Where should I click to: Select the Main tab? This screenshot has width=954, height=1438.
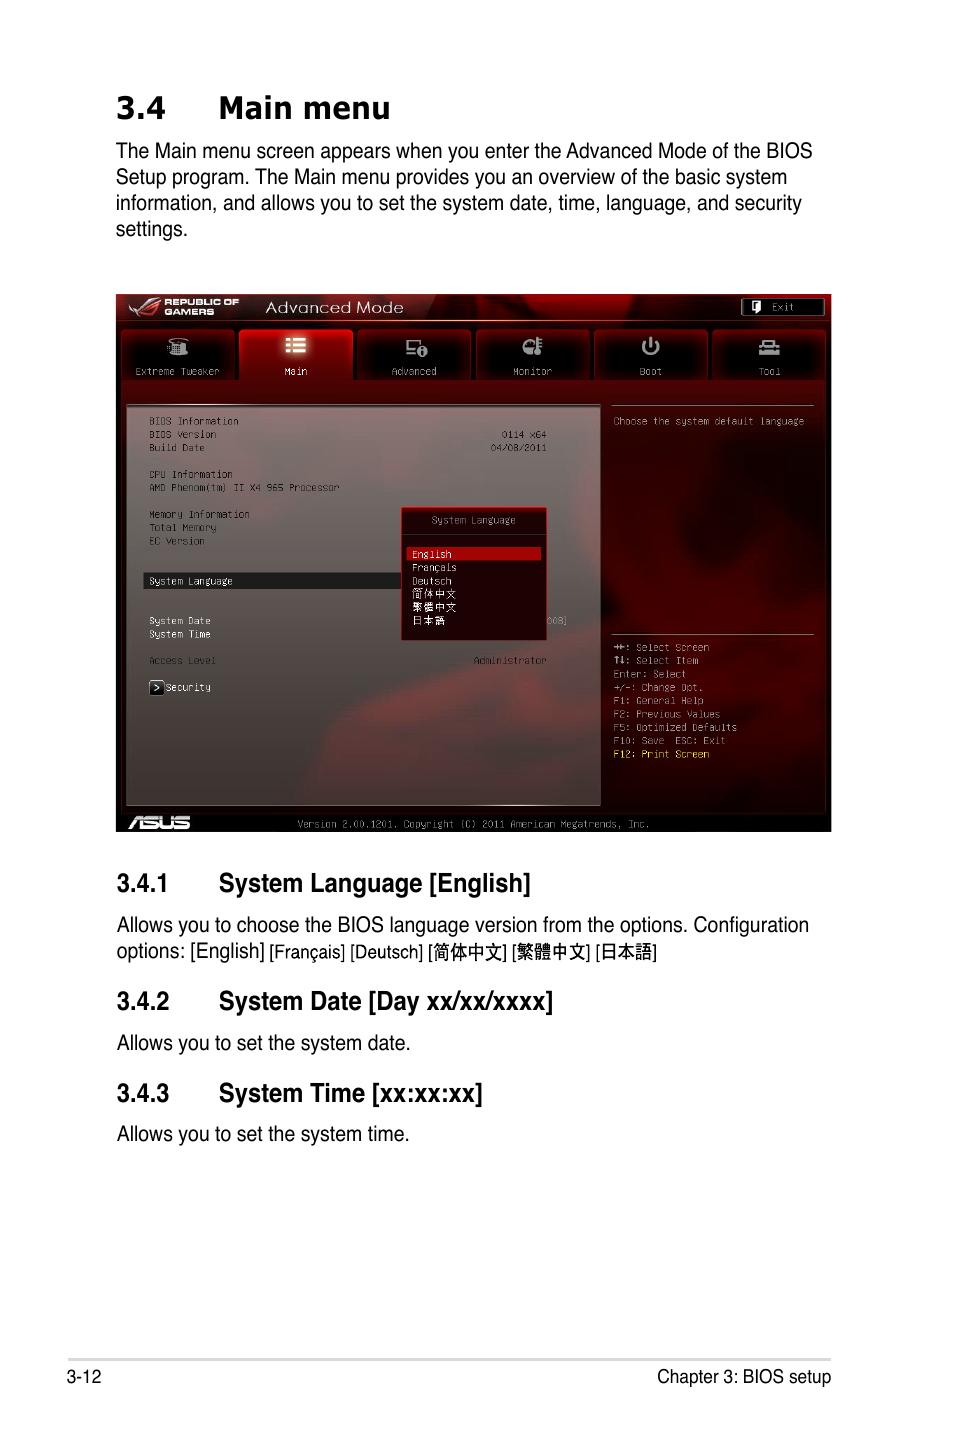coord(296,355)
